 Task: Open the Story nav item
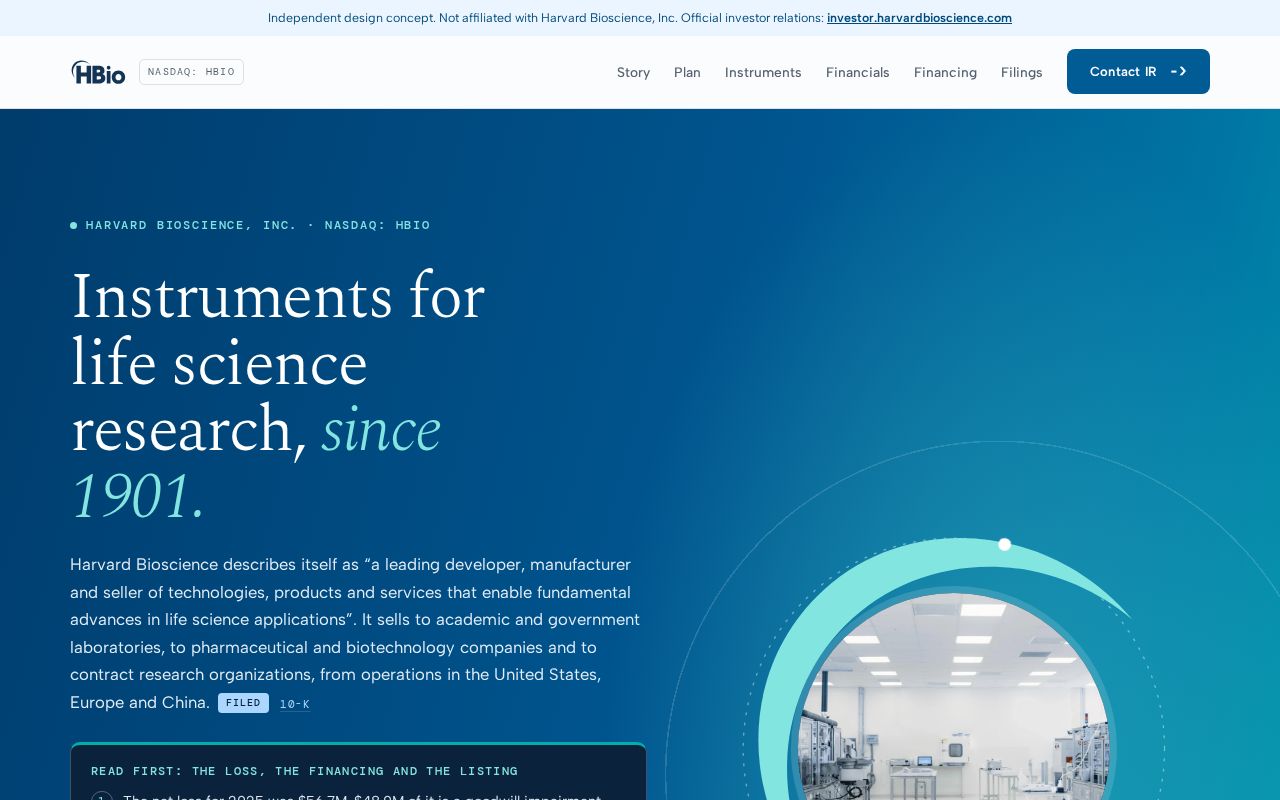(633, 72)
